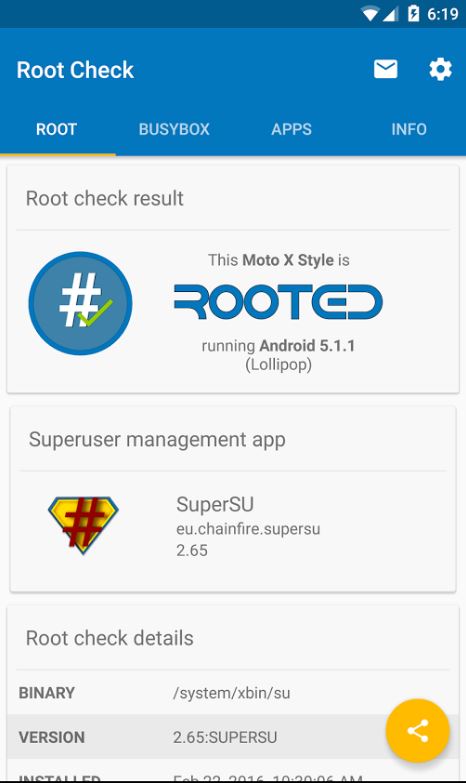Tap the eu.chainfire.supersu package name
466x783 pixels.
(248, 529)
